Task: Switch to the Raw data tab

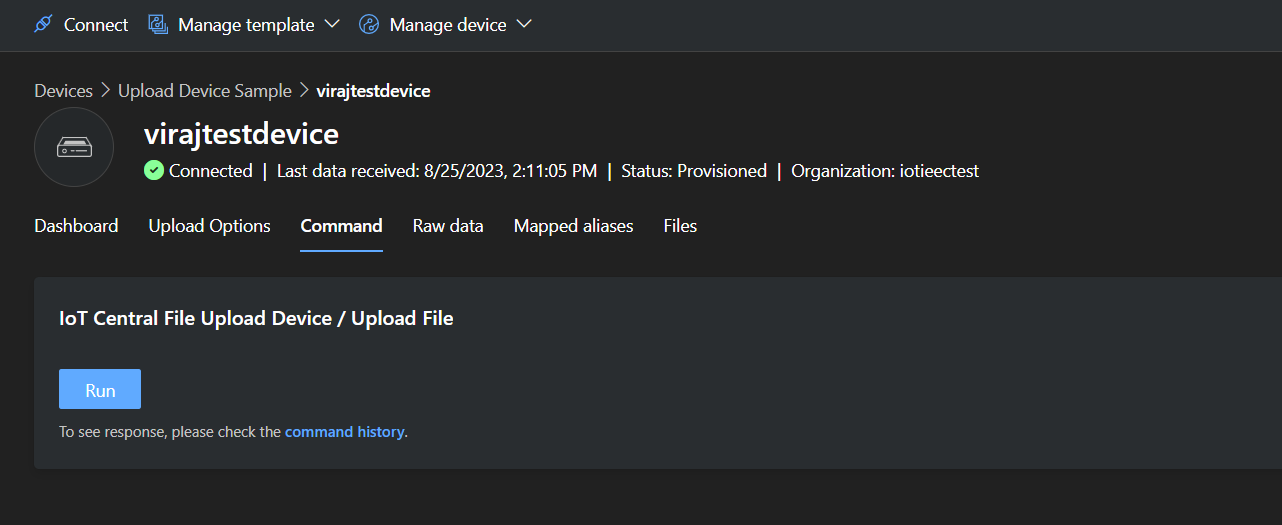Action: coord(448,226)
